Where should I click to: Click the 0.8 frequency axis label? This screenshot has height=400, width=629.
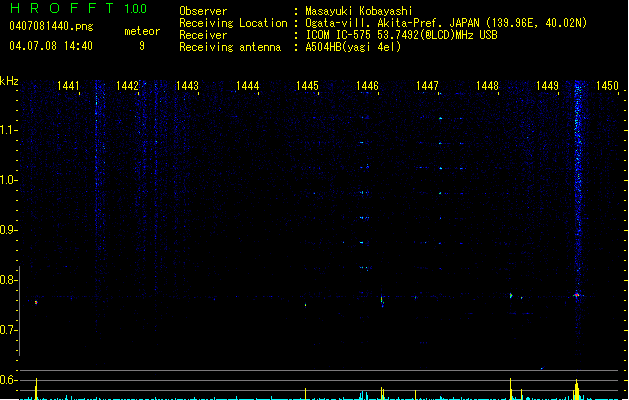click(x=8, y=280)
